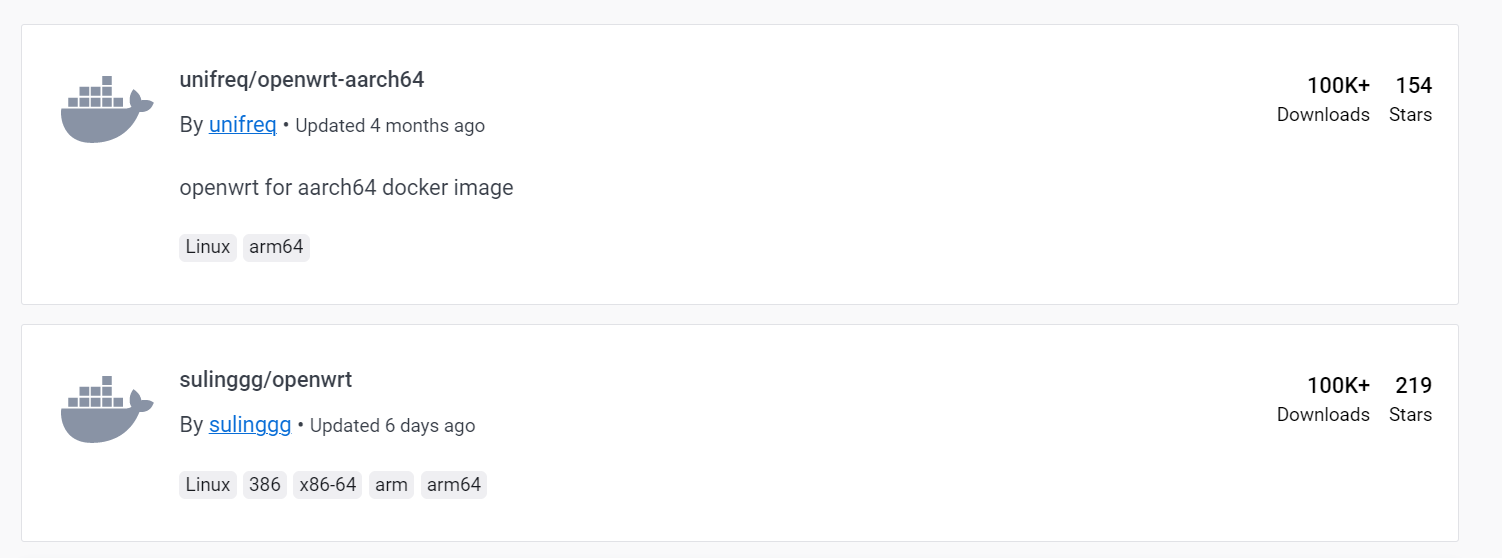Open the unifreq/openwrt-aarch64 repository title
1502x558 pixels.
pos(301,80)
